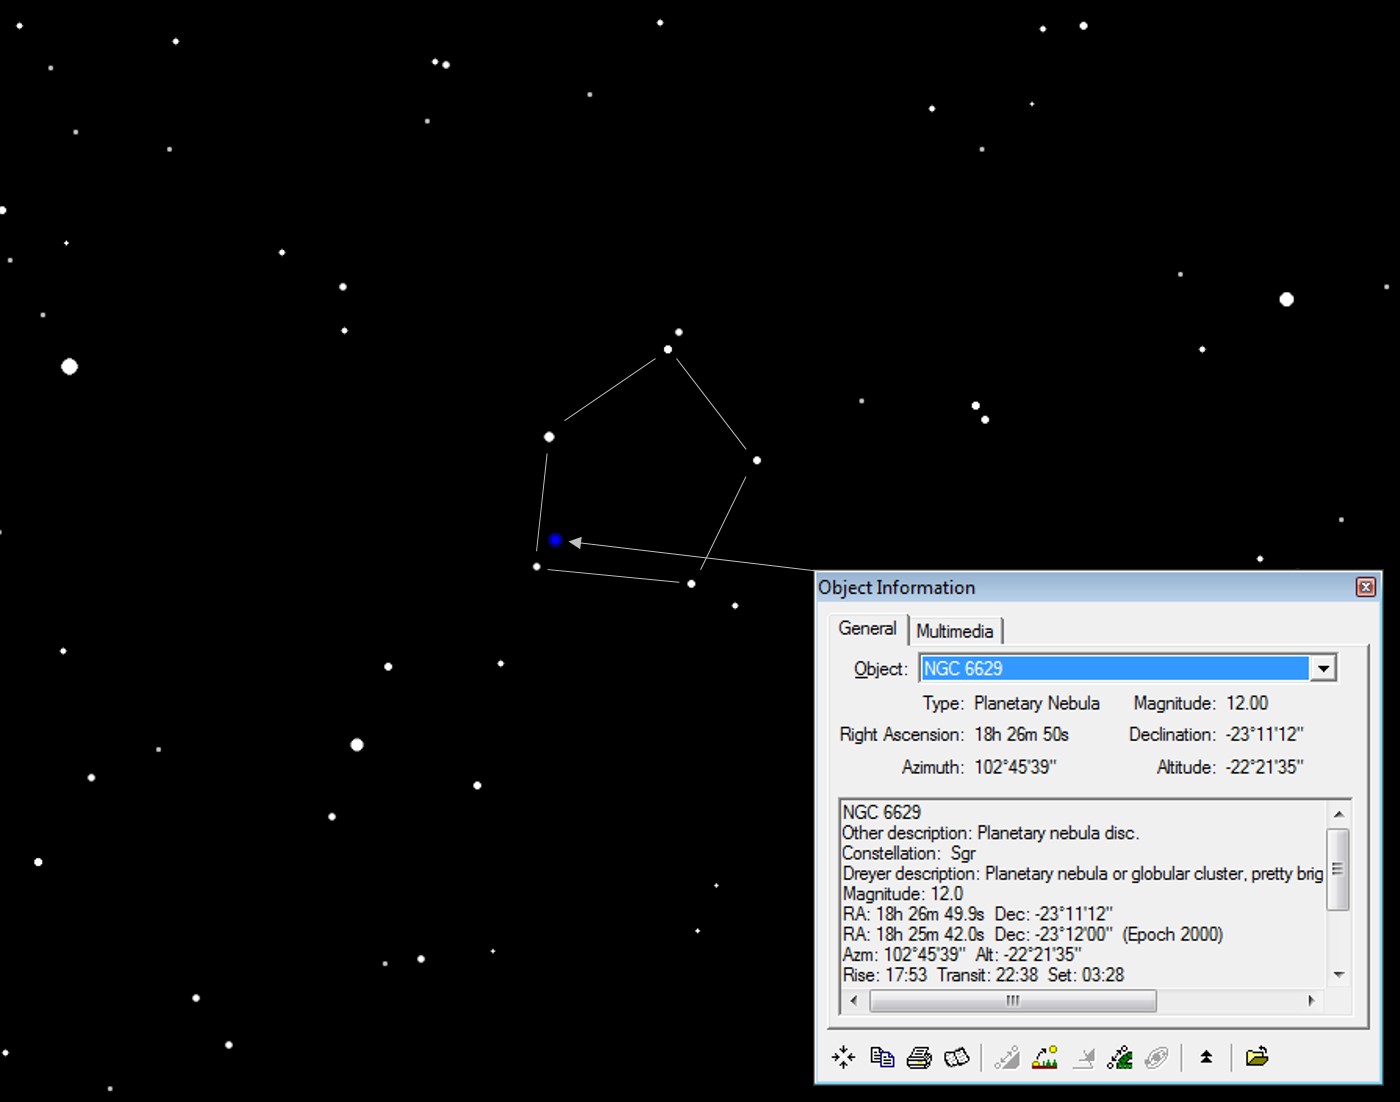Click the greyed-out slew arrow icon

[1083, 1057]
